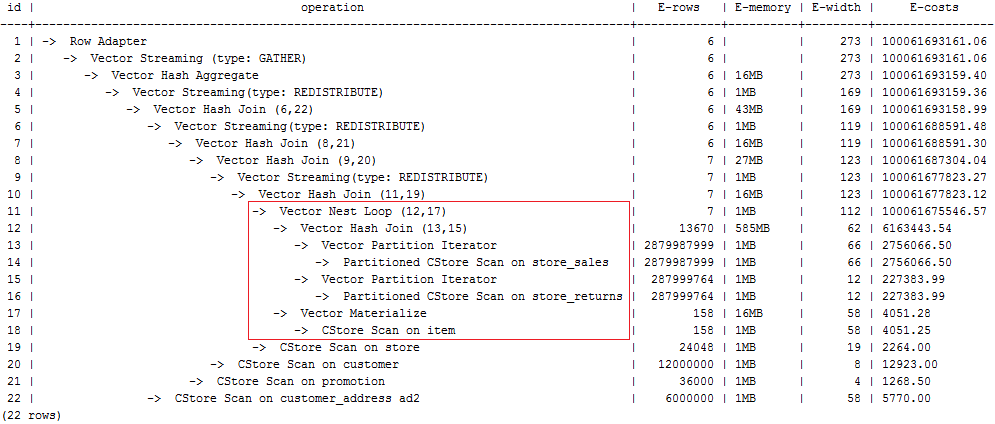Select Partitioned CStore Scan on store_returns
Screen dimensions: 995x424
pos(482,297)
